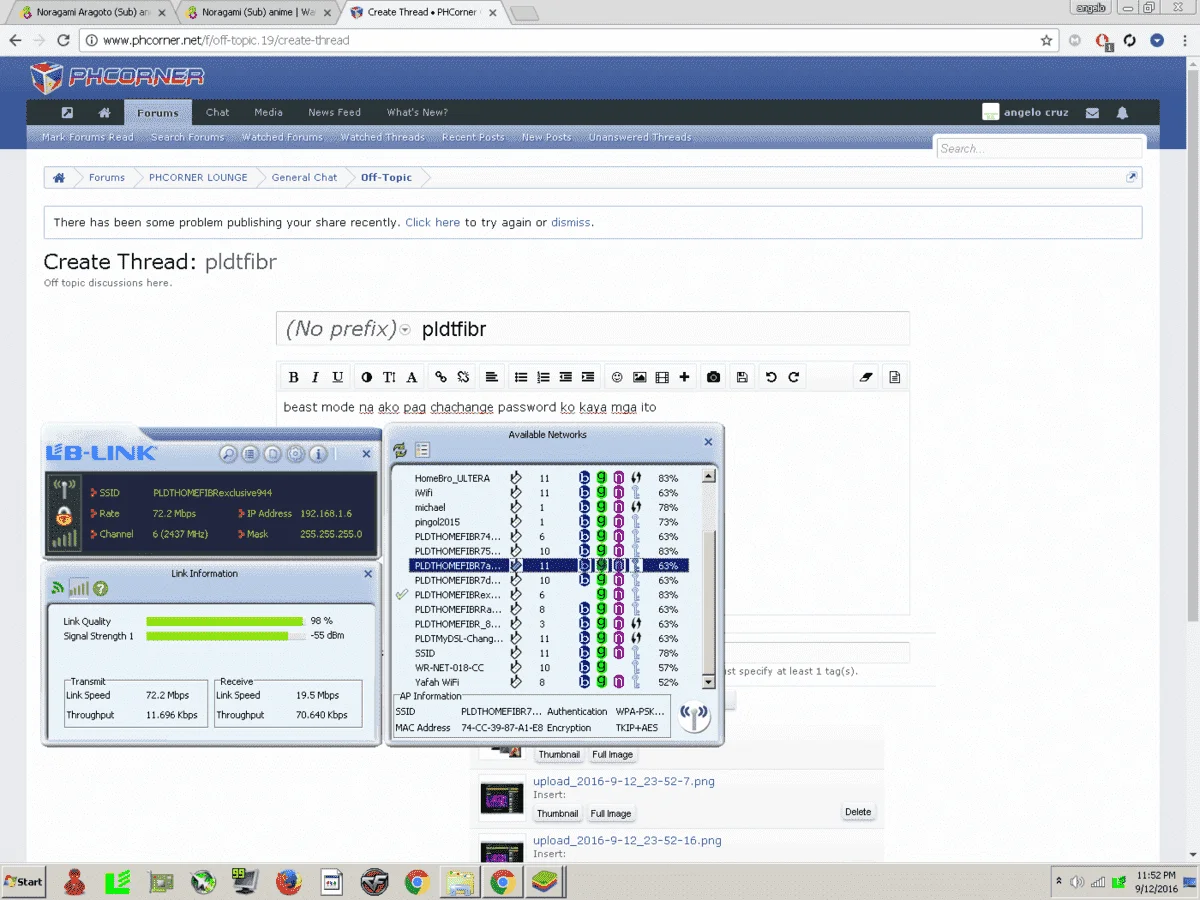Dismiss the share problem notice
1200x900 pixels.
[571, 222]
